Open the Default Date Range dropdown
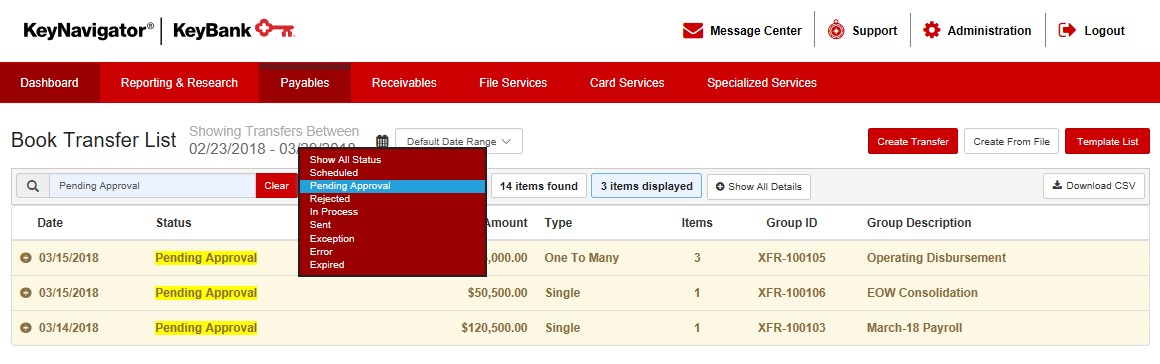 coord(459,141)
